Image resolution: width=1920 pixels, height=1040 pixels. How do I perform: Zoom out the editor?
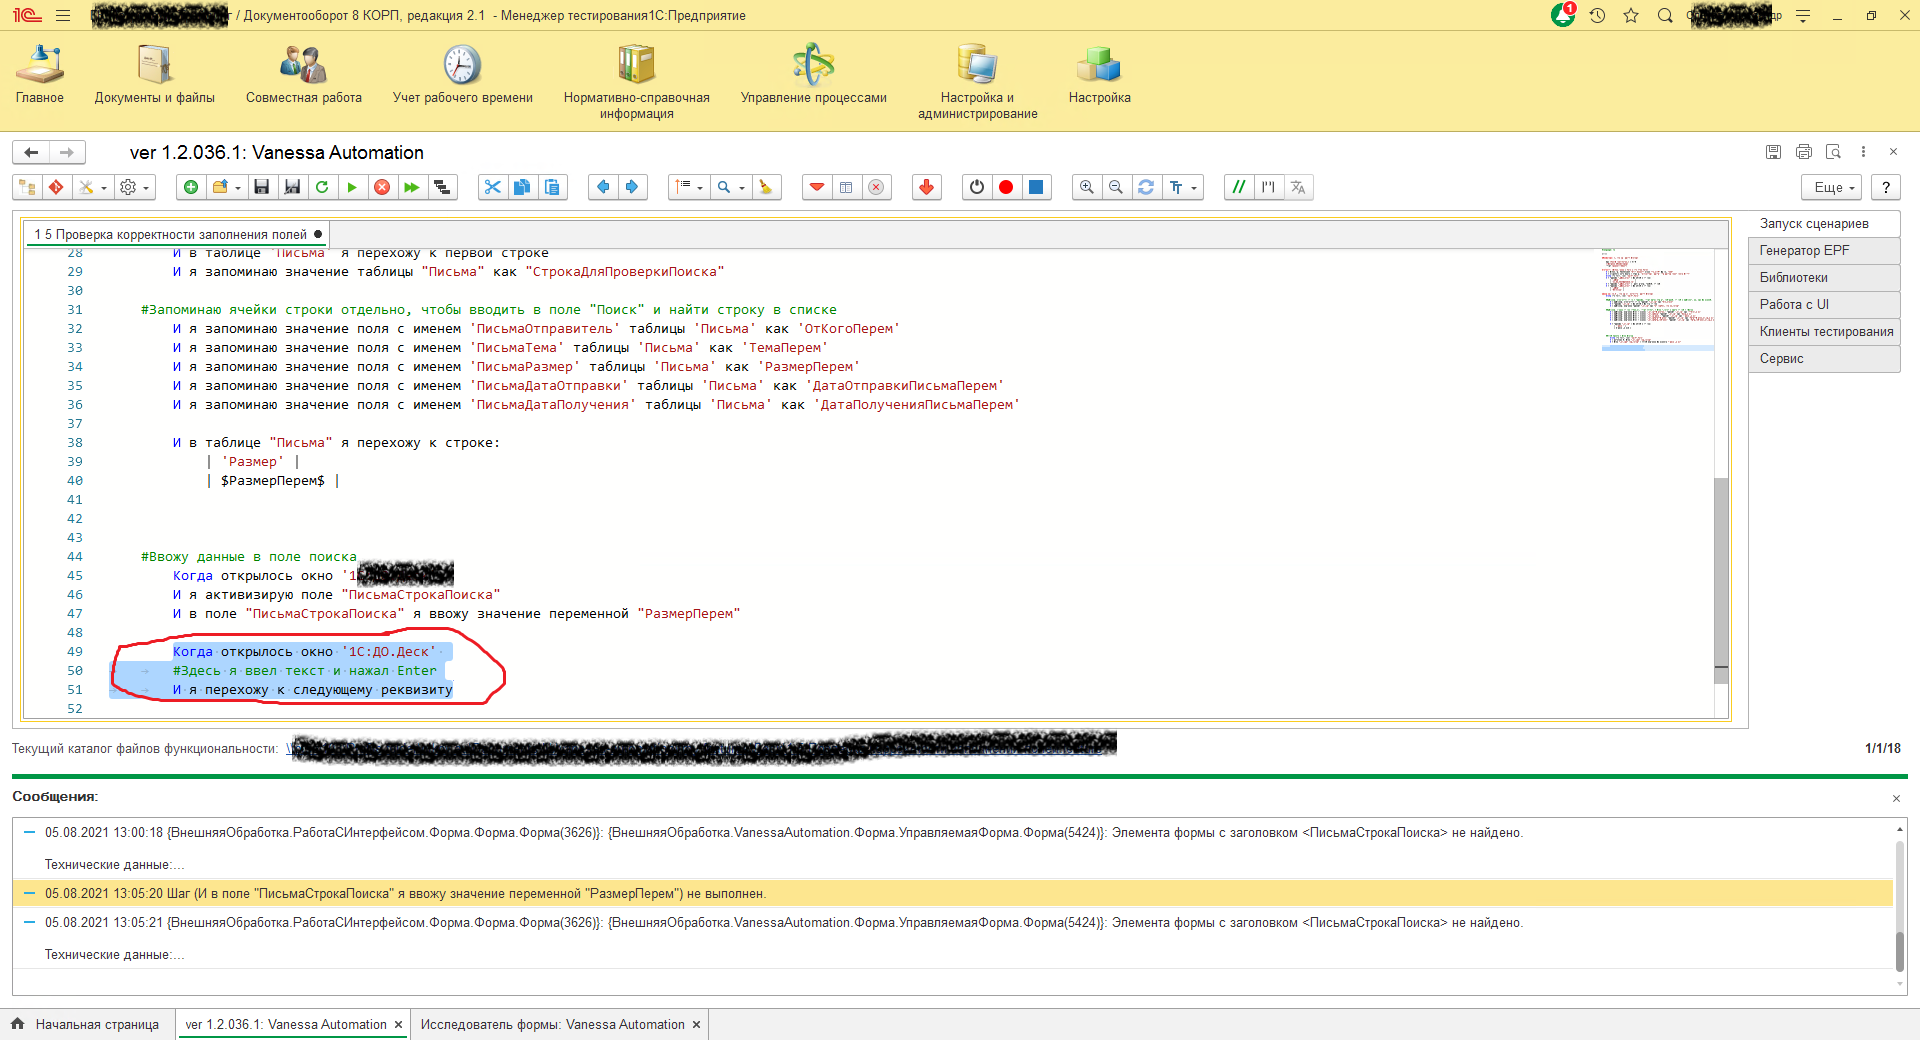tap(1116, 187)
